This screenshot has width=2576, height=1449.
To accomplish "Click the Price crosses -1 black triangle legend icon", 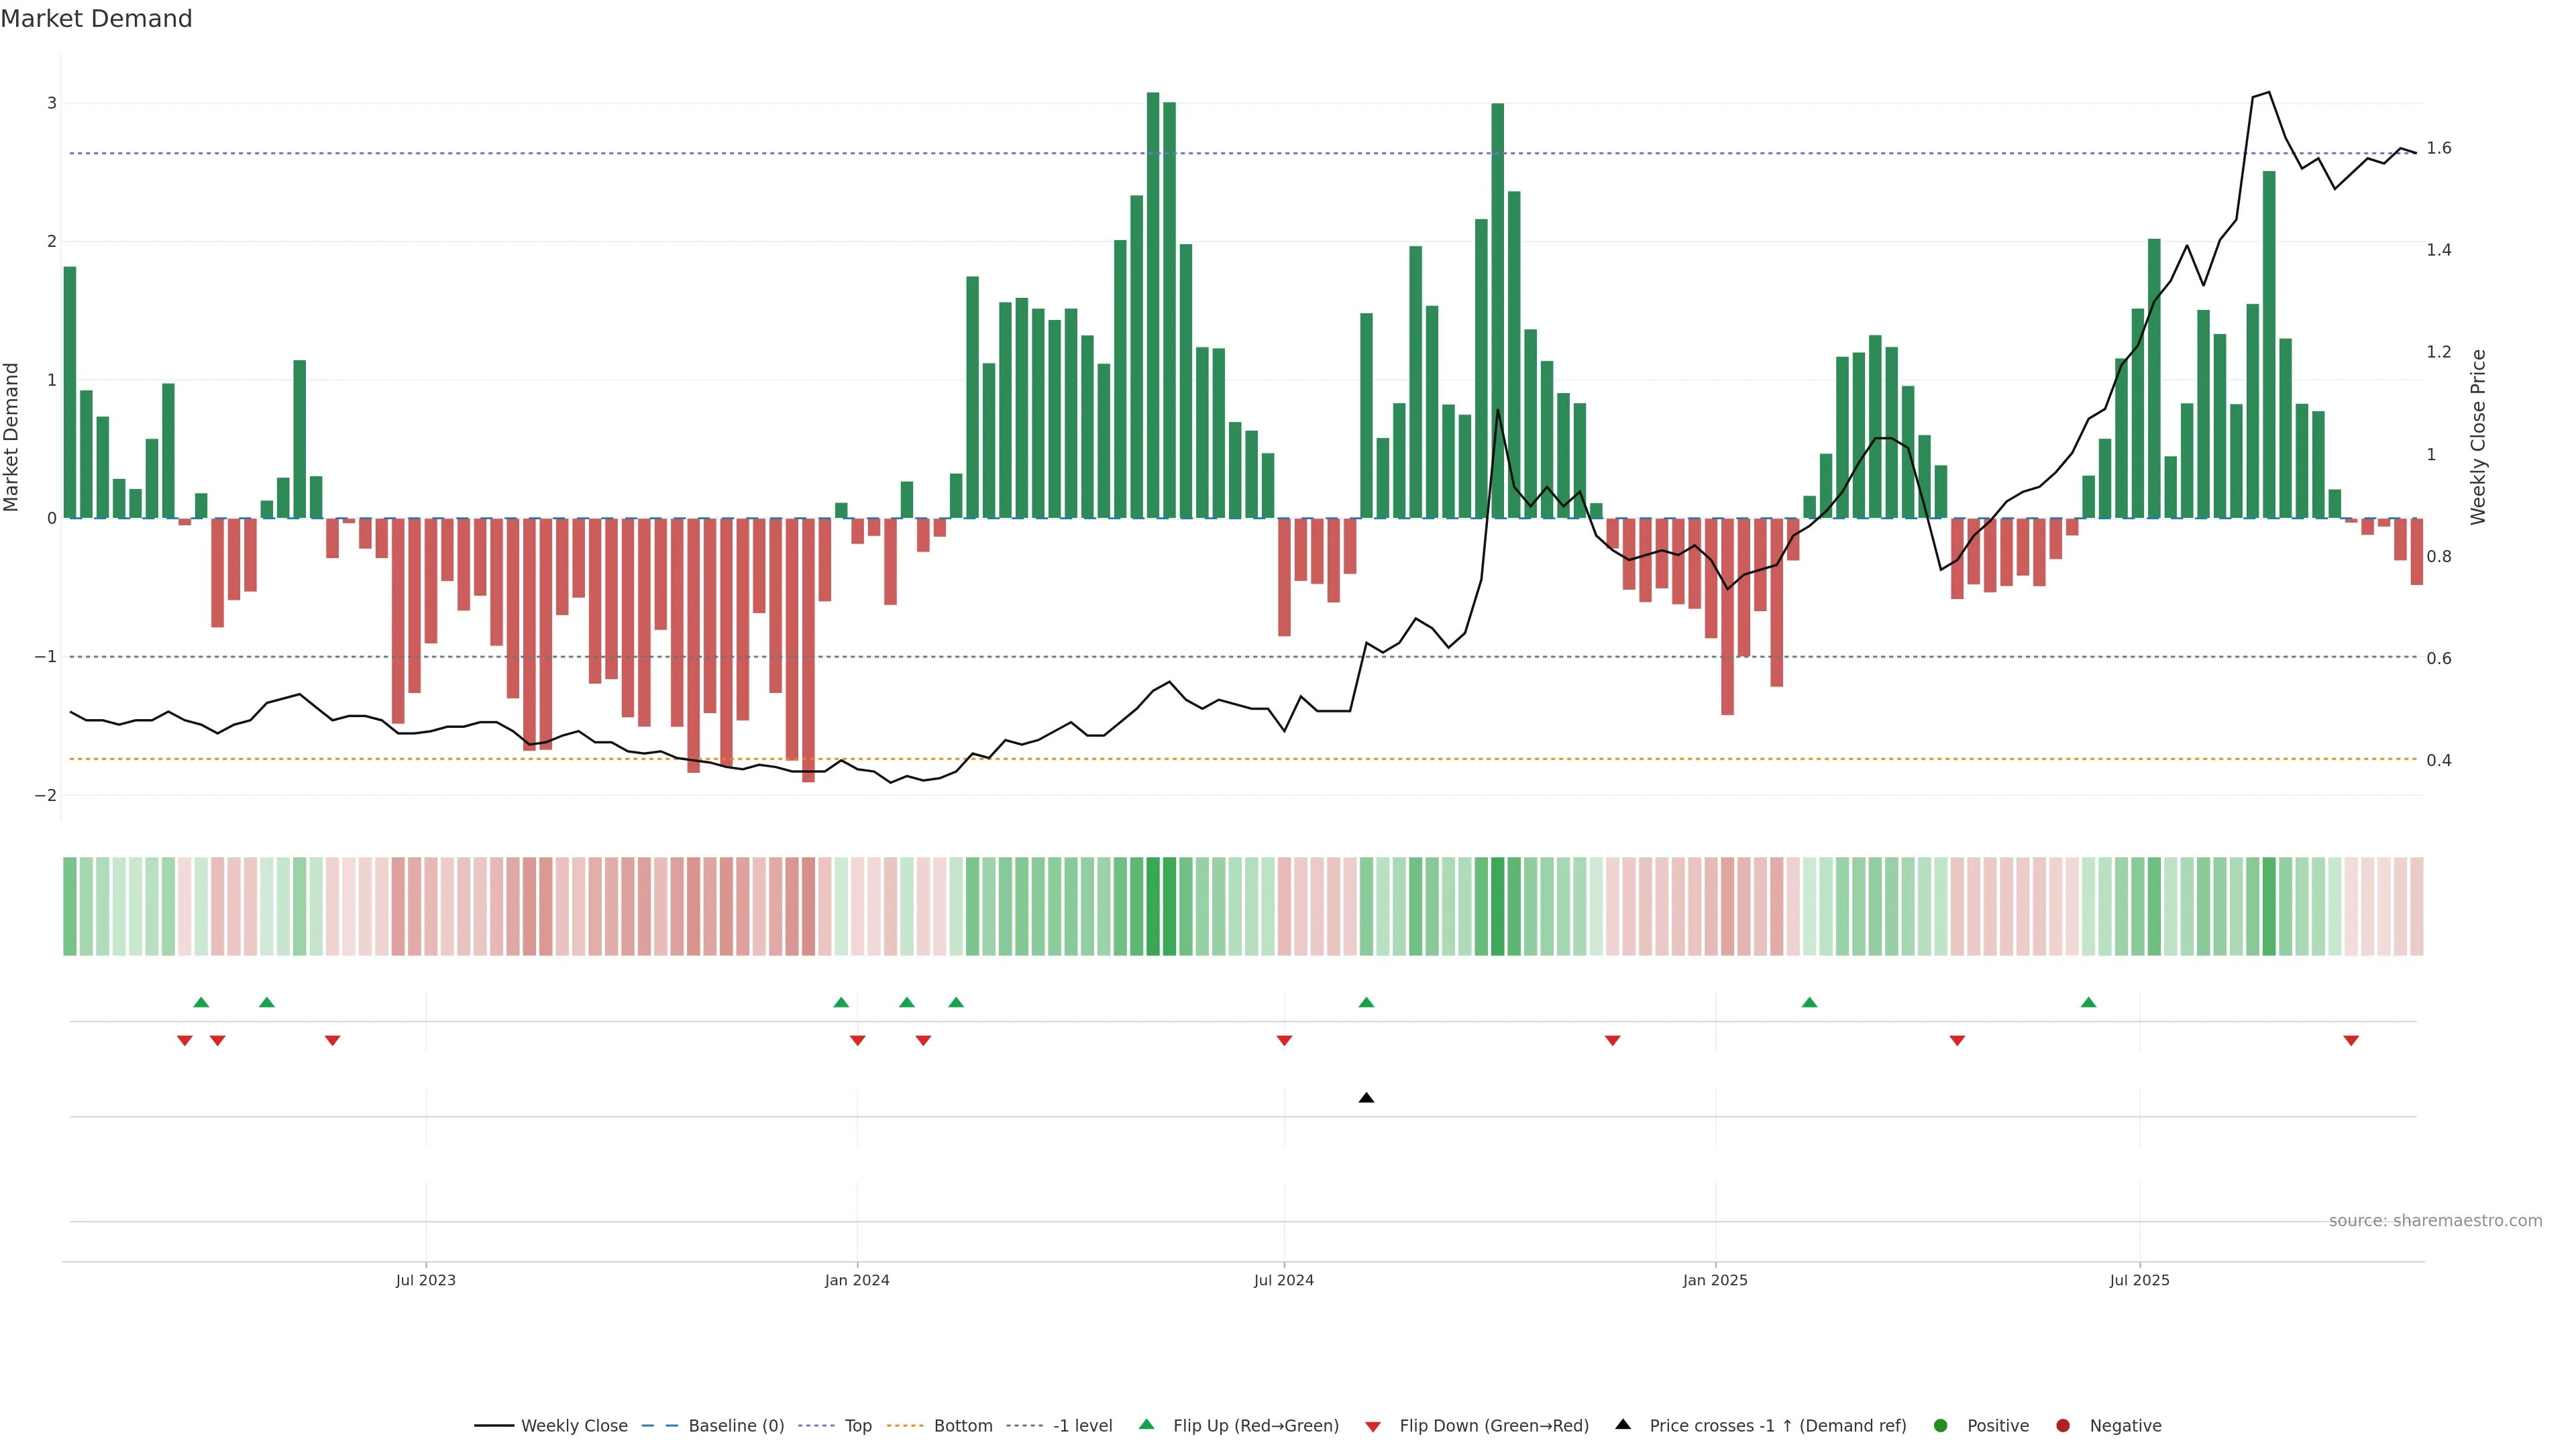I will click(1623, 1424).
